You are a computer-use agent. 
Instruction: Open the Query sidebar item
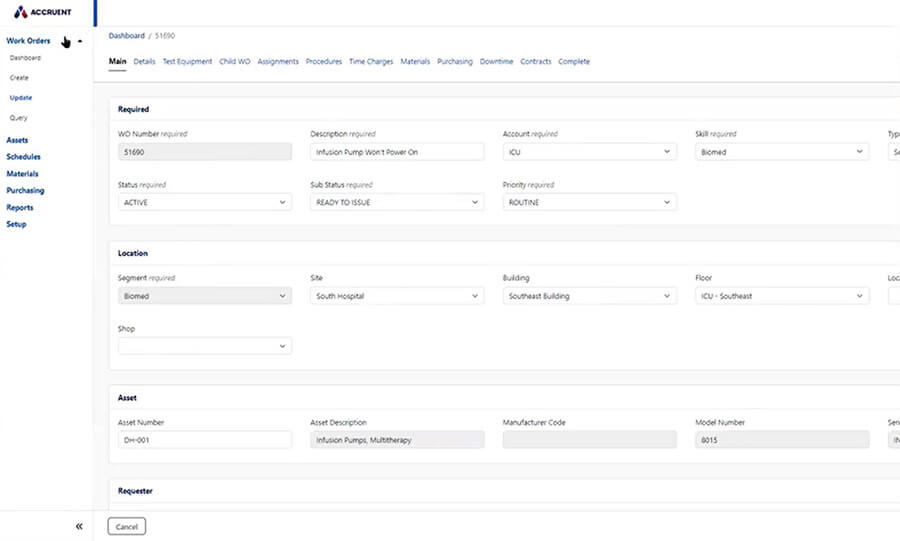point(18,118)
